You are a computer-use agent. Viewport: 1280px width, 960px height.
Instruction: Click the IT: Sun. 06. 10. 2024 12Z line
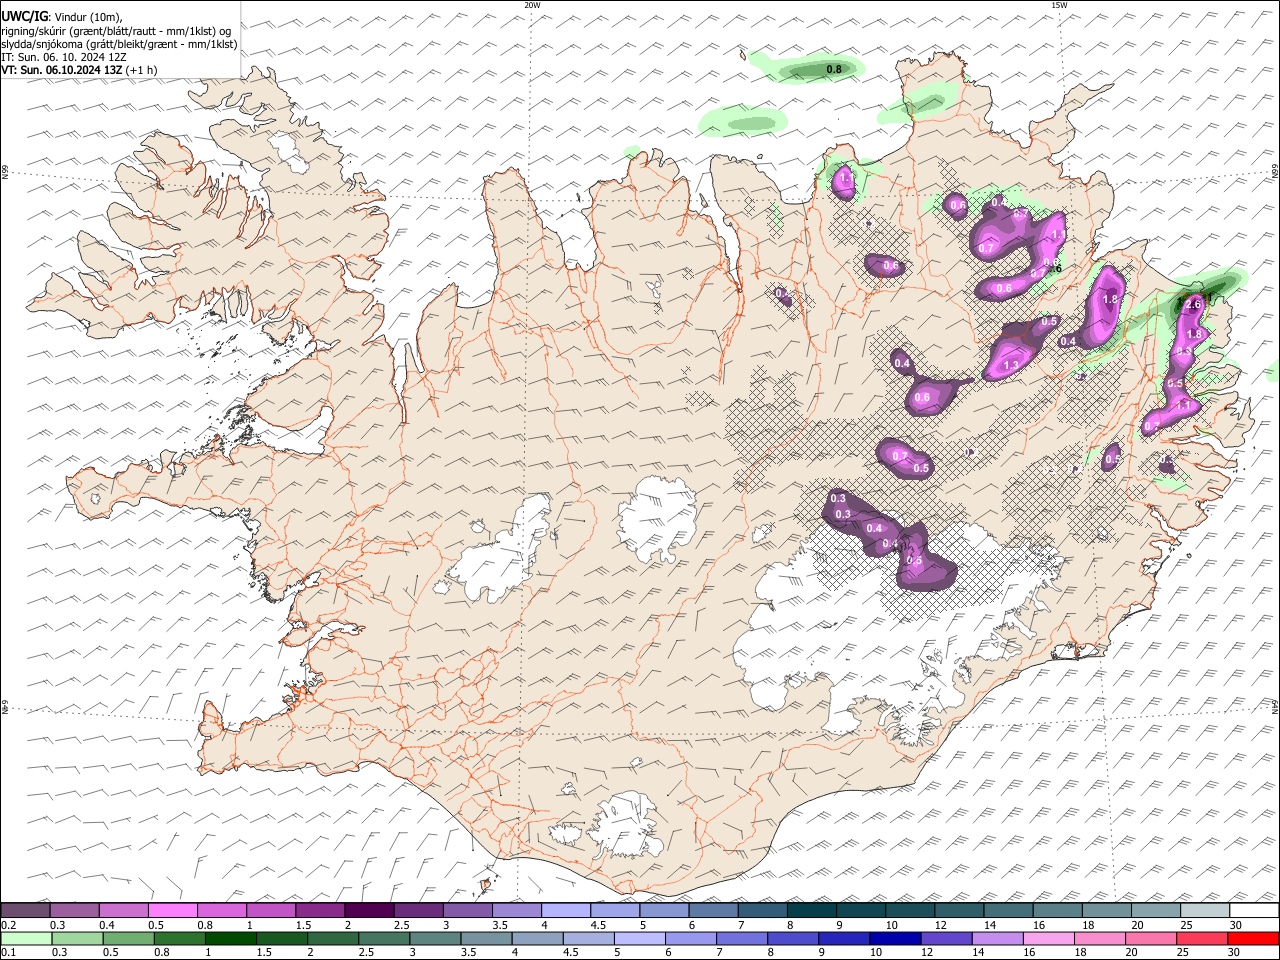pos(62,57)
